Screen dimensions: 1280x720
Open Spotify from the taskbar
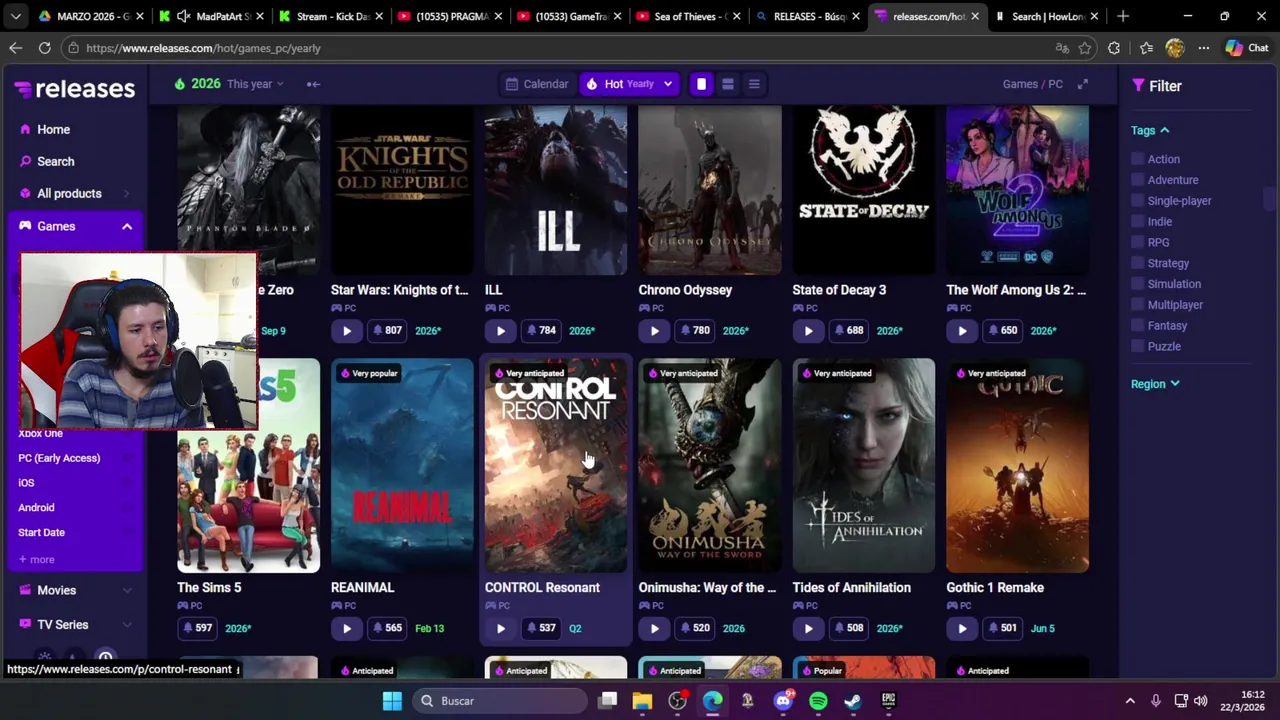coord(818,701)
